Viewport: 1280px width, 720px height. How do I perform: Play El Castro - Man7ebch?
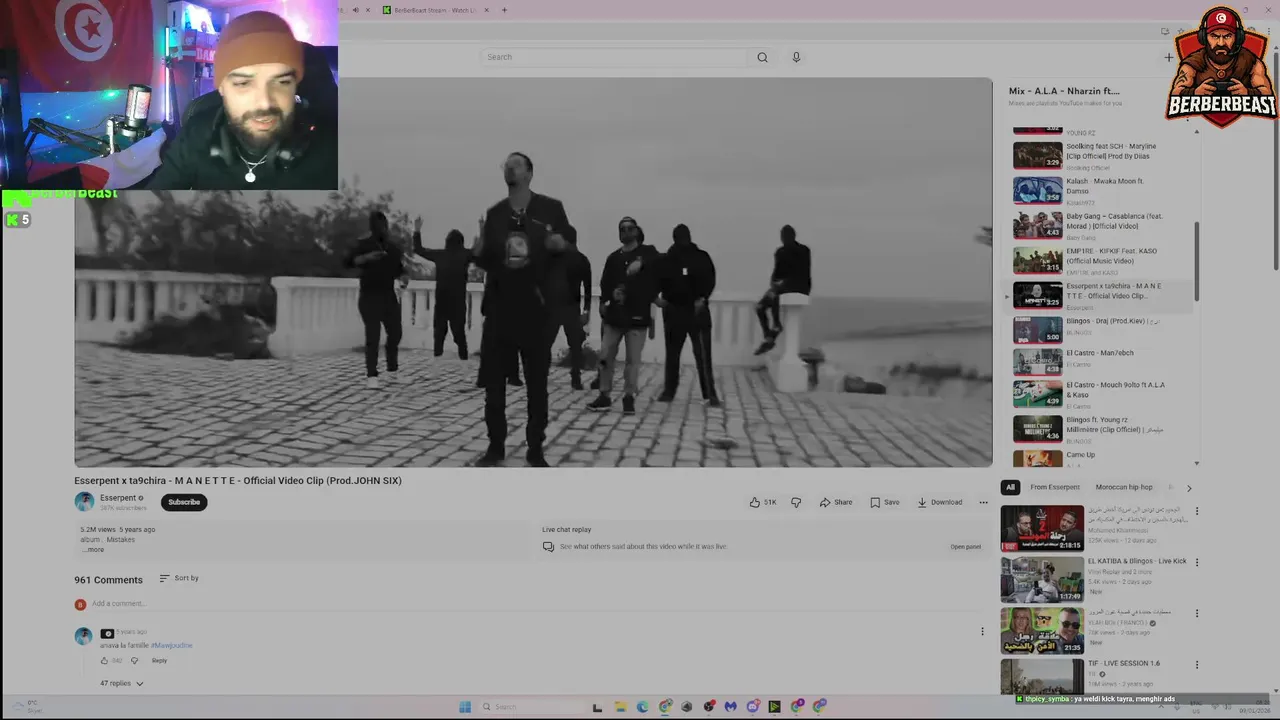point(1100,361)
